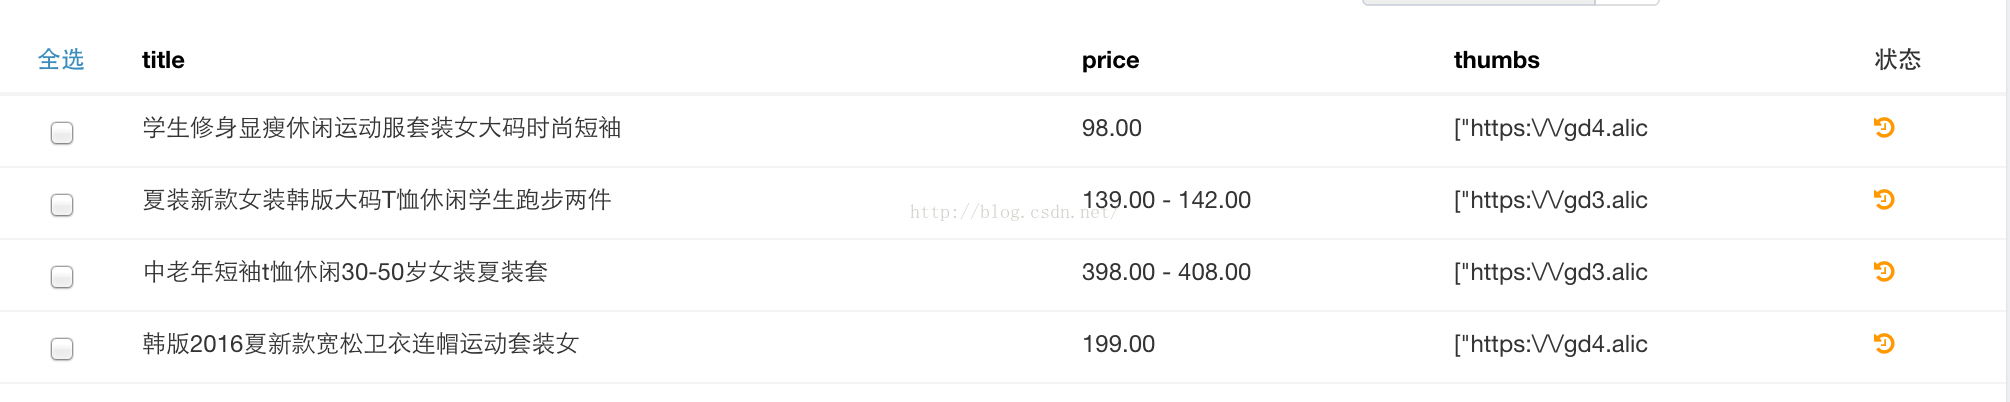Click the 状态 column header
The height and width of the screenshot is (402, 2010).
click(1897, 60)
